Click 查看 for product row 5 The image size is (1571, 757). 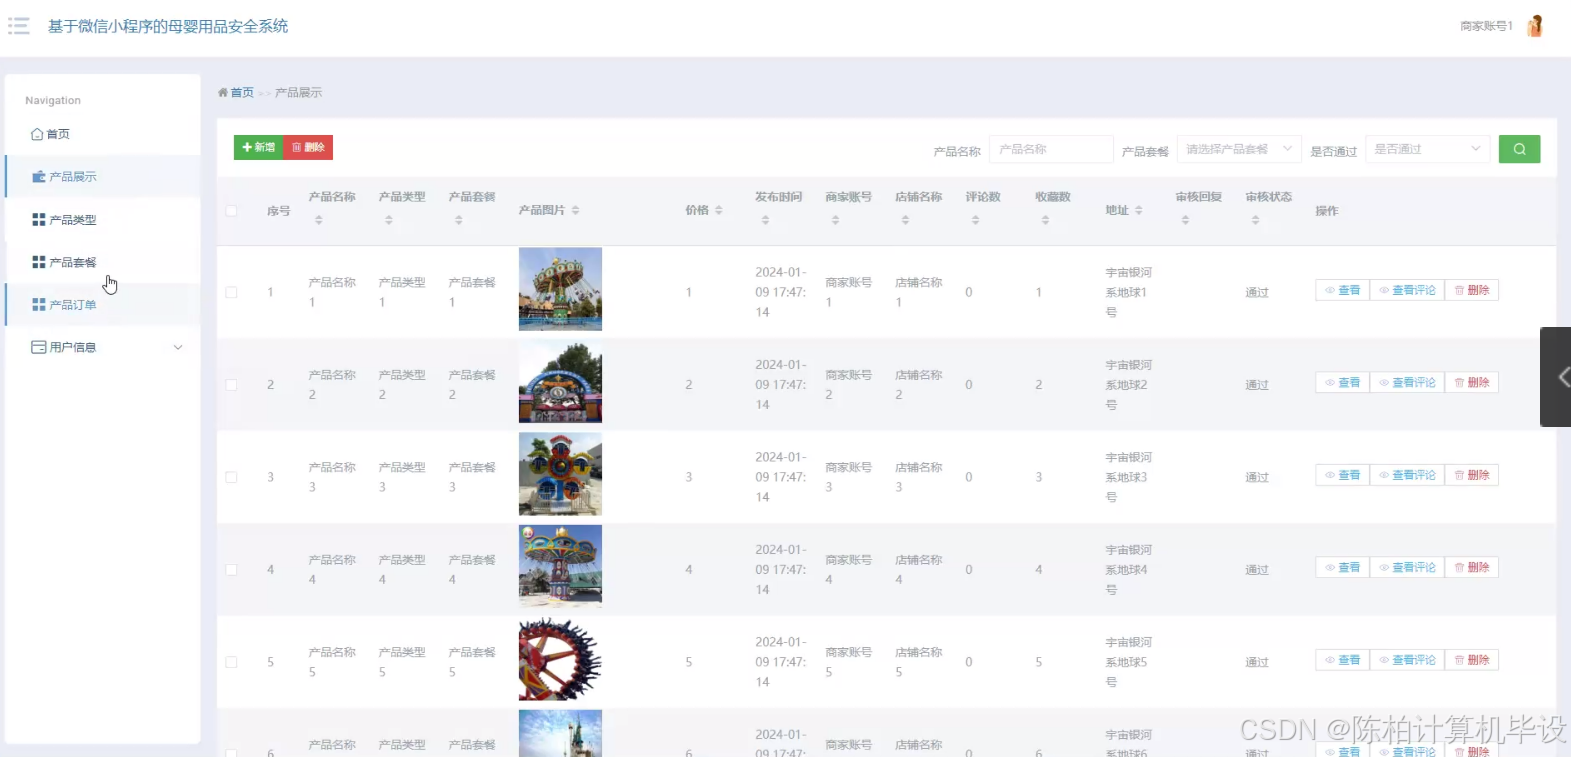(x=1342, y=660)
